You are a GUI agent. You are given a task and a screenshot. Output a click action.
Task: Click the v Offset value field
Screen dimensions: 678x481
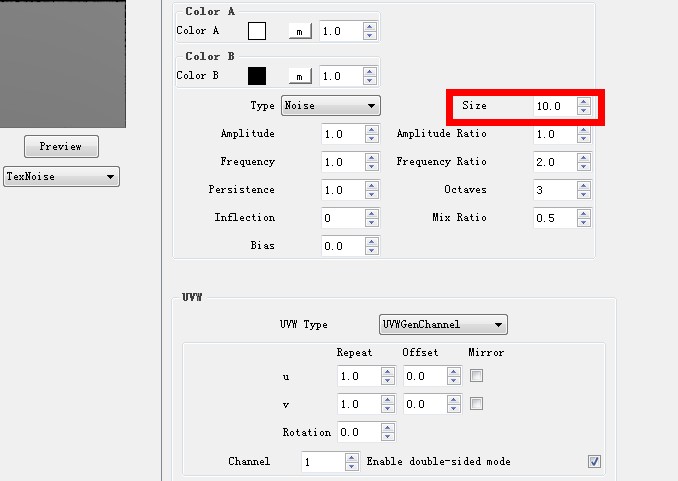425,404
